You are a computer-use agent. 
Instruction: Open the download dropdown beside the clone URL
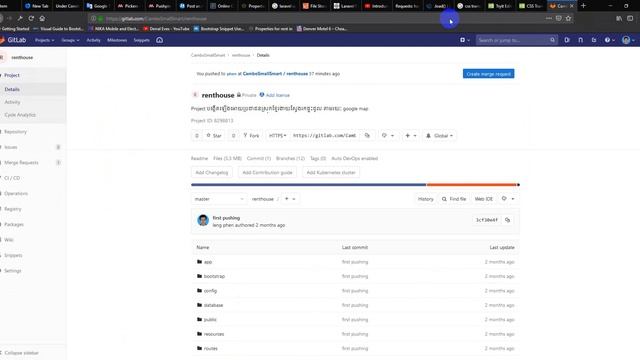387,136
